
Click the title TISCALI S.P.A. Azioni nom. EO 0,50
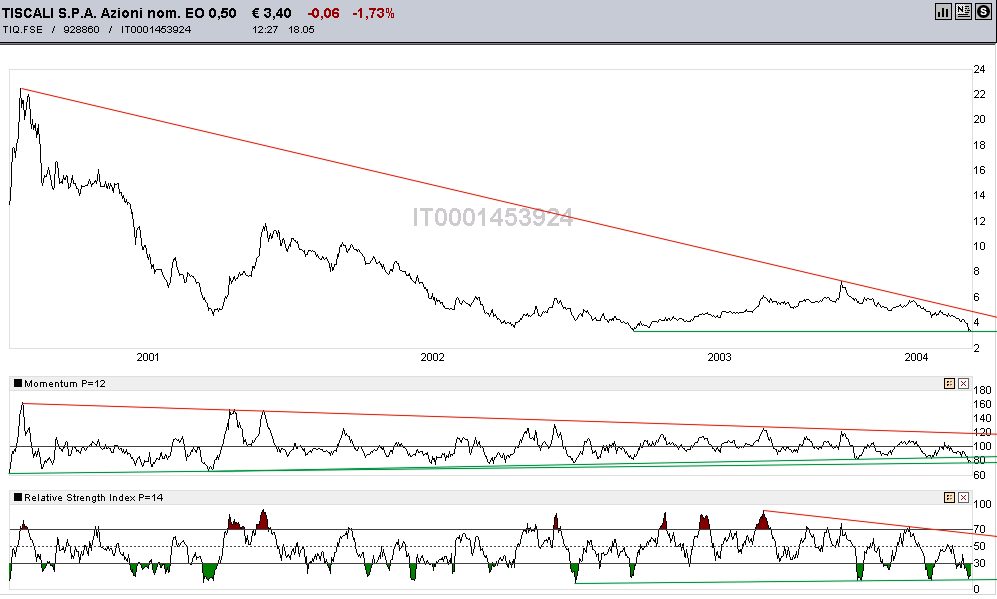120,13
